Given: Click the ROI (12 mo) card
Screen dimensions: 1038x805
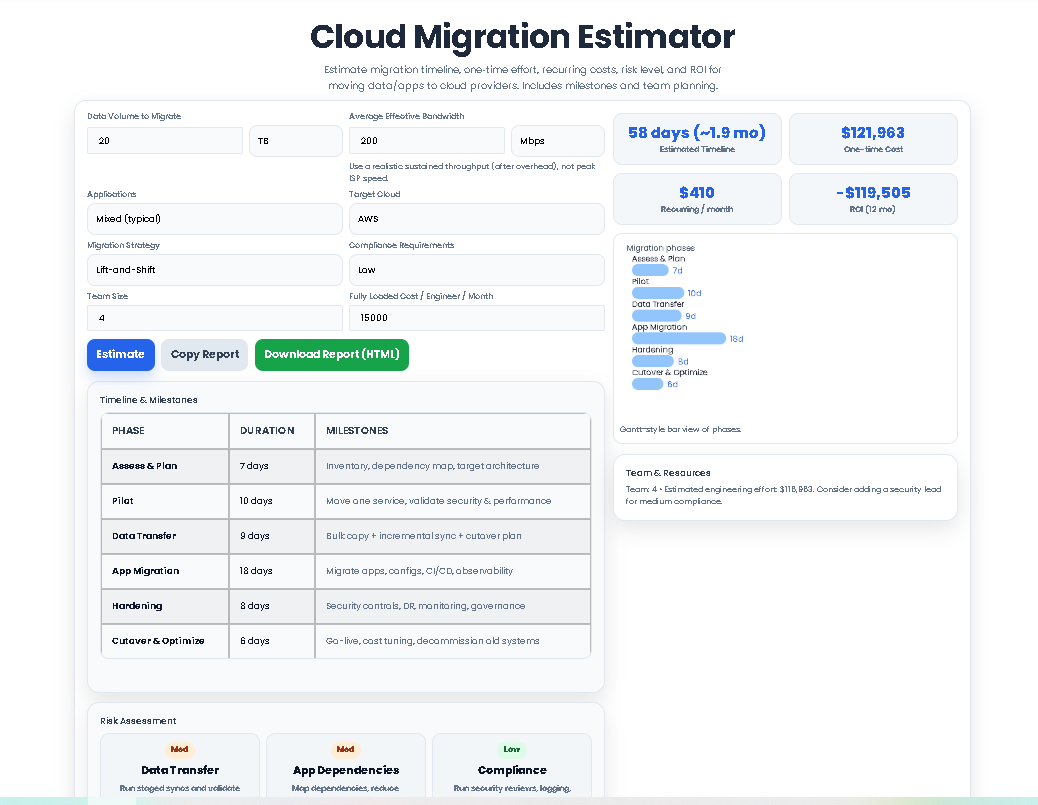Looking at the screenshot, I should click(873, 199).
